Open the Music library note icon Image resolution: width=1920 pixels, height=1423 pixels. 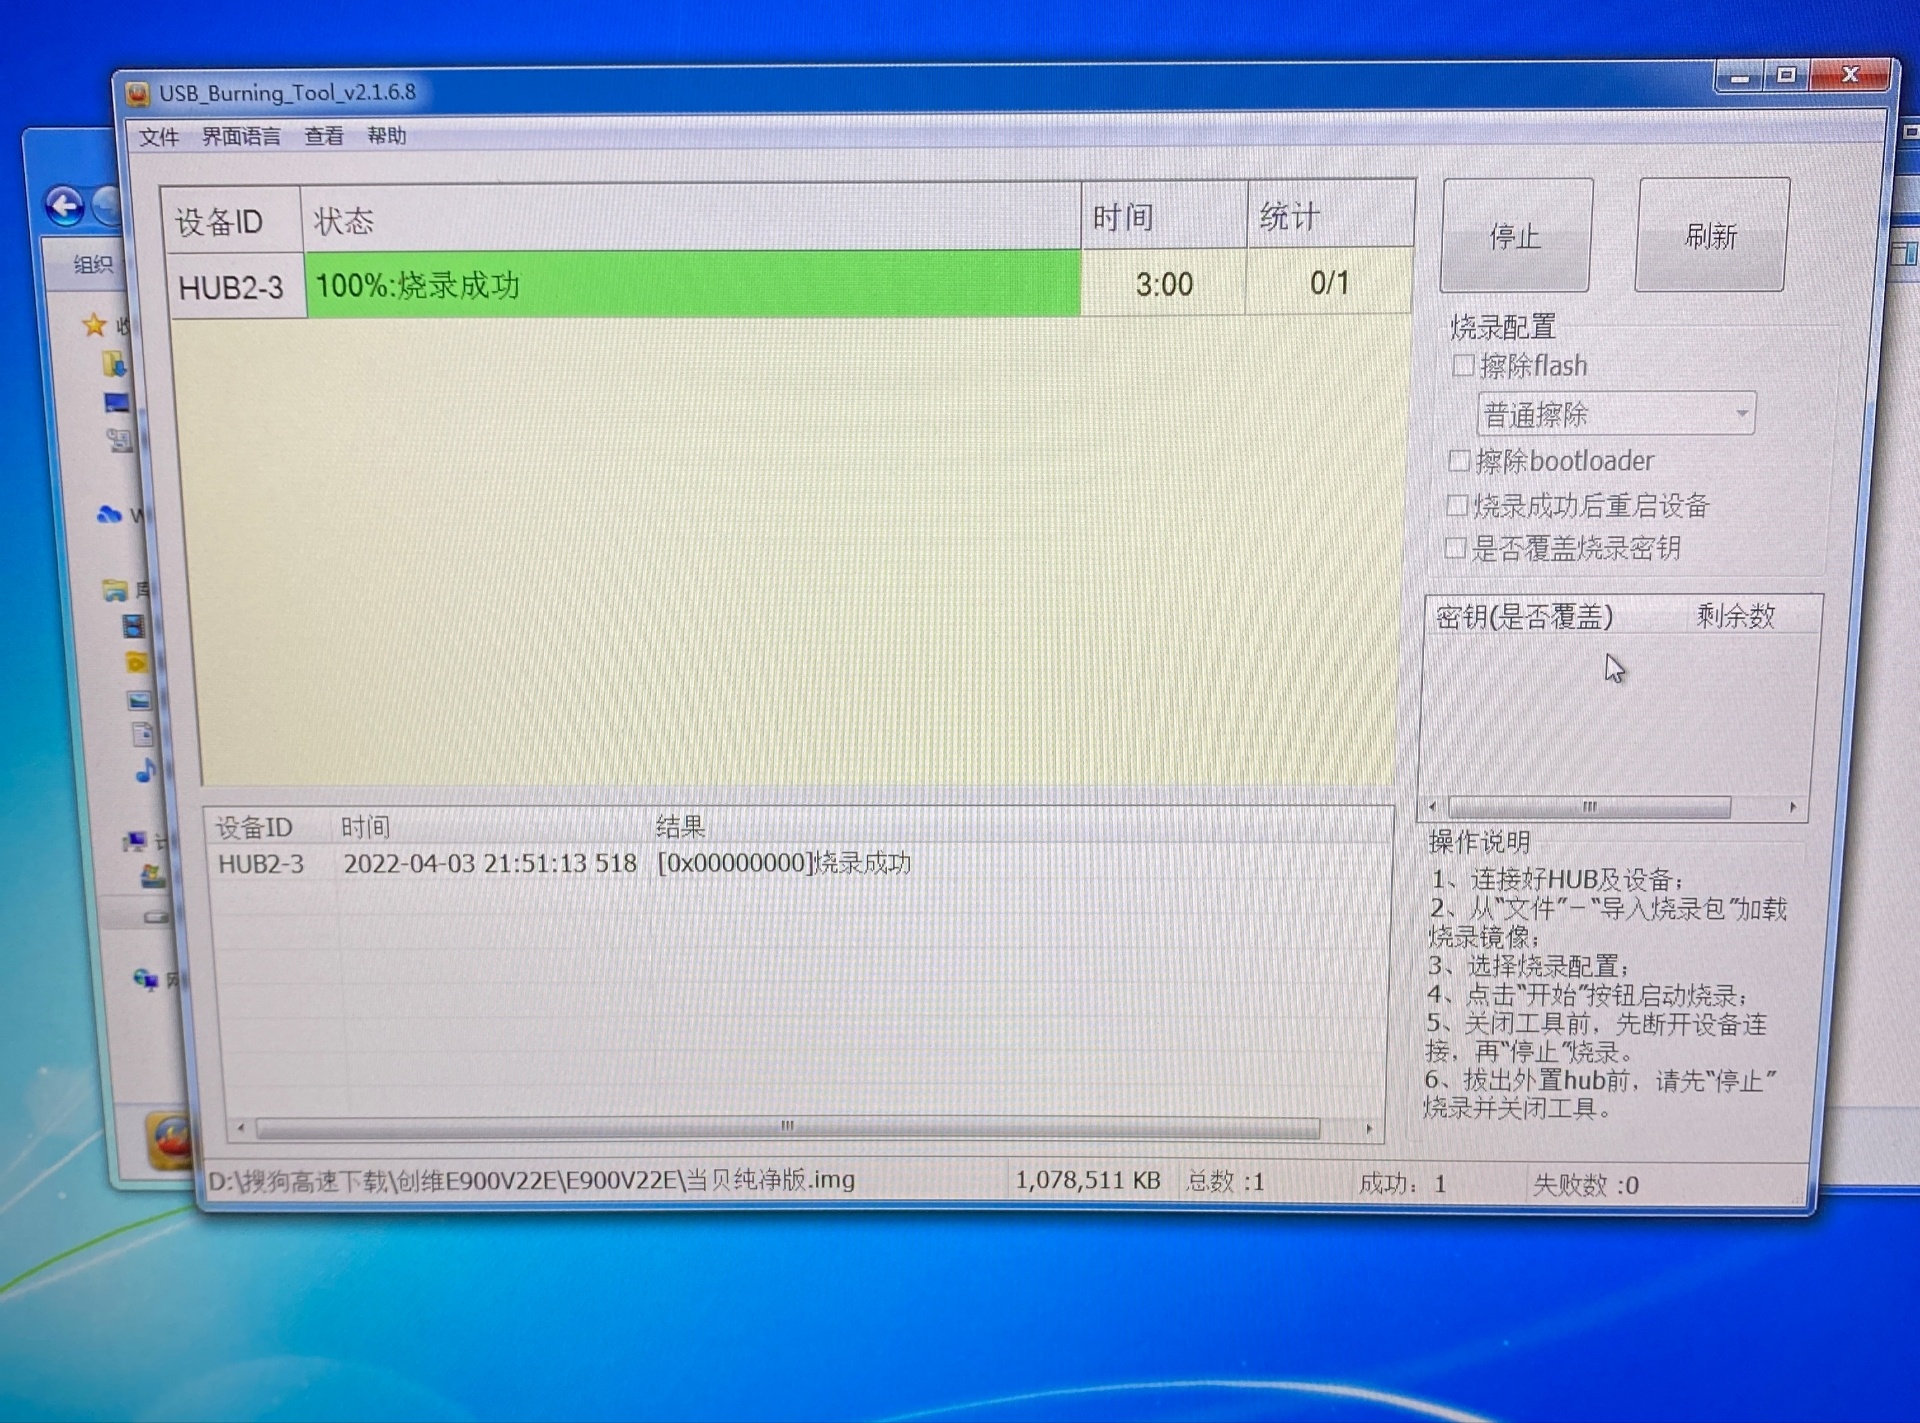[x=146, y=770]
